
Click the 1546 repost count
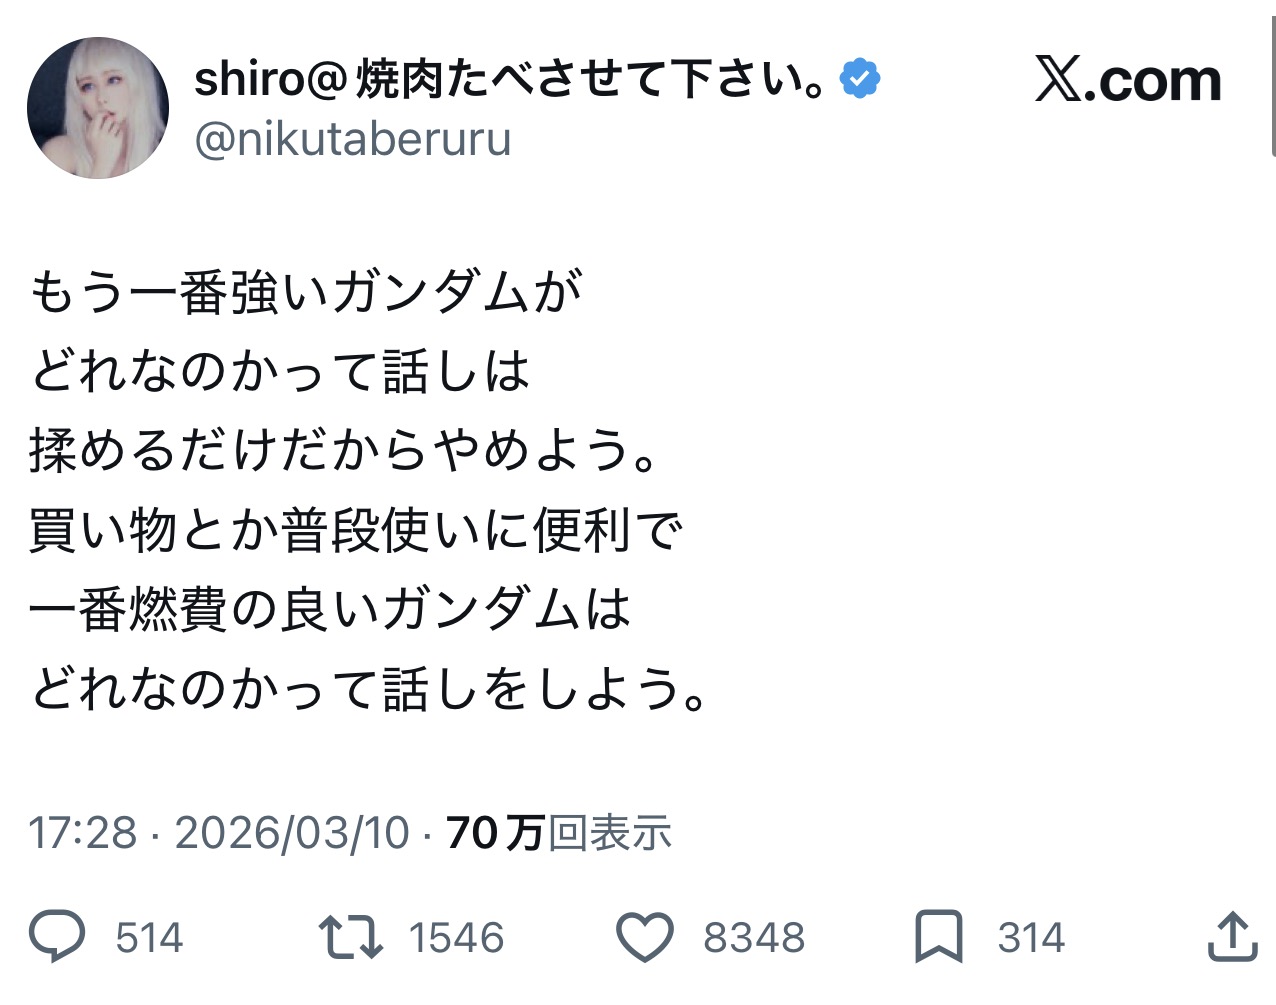pos(456,938)
